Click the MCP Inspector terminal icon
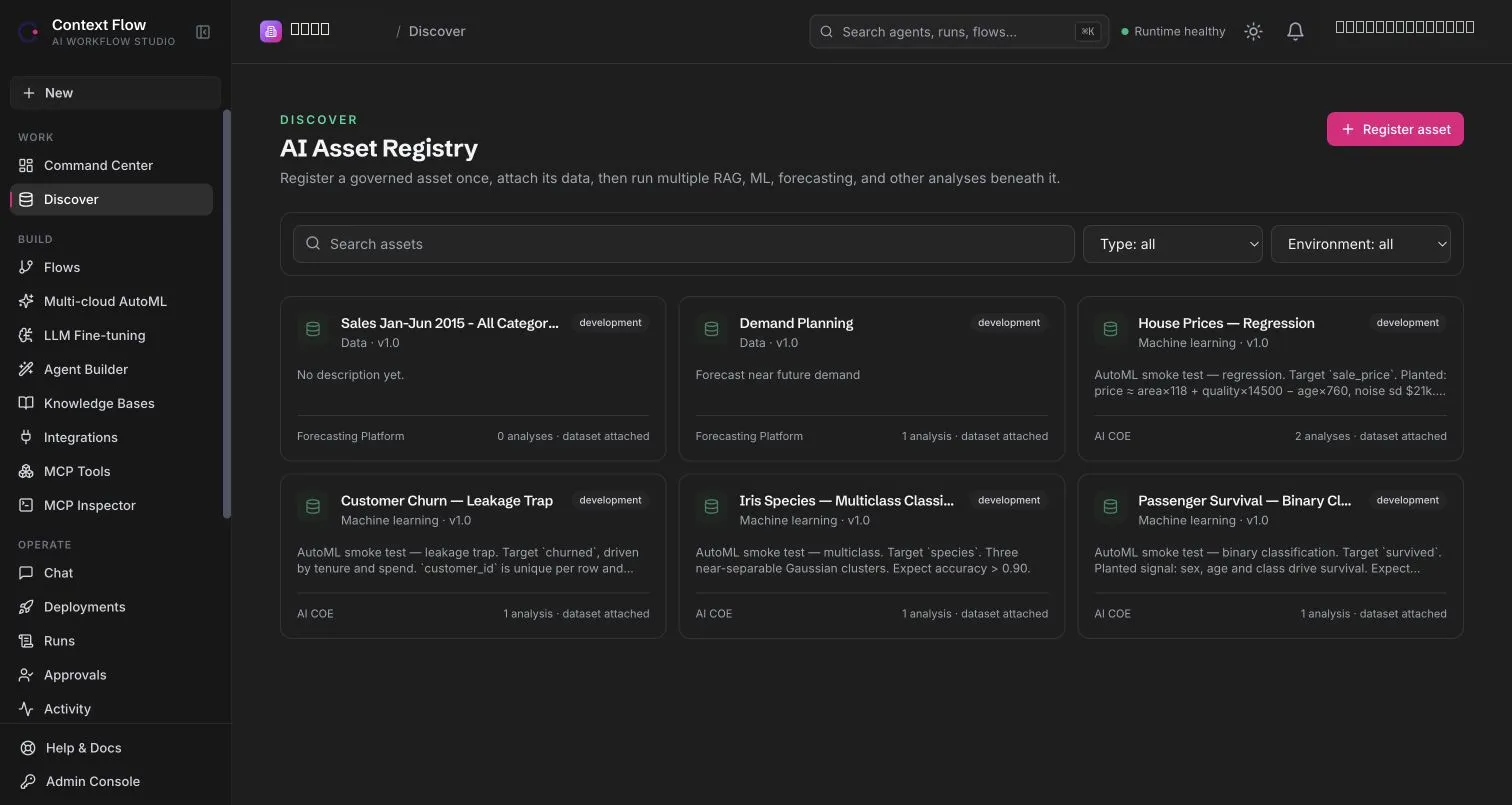Viewport: 1512px width, 805px height. coord(26,505)
